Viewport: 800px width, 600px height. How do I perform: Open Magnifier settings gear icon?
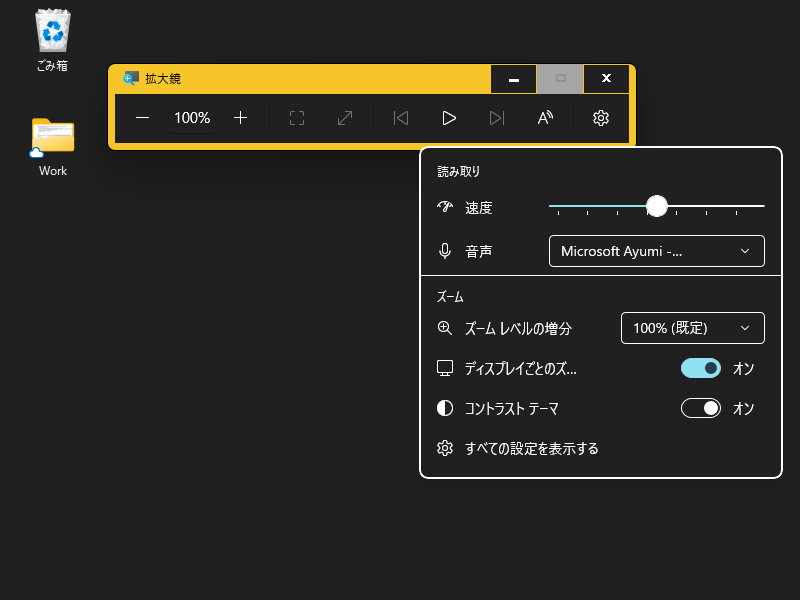[601, 118]
